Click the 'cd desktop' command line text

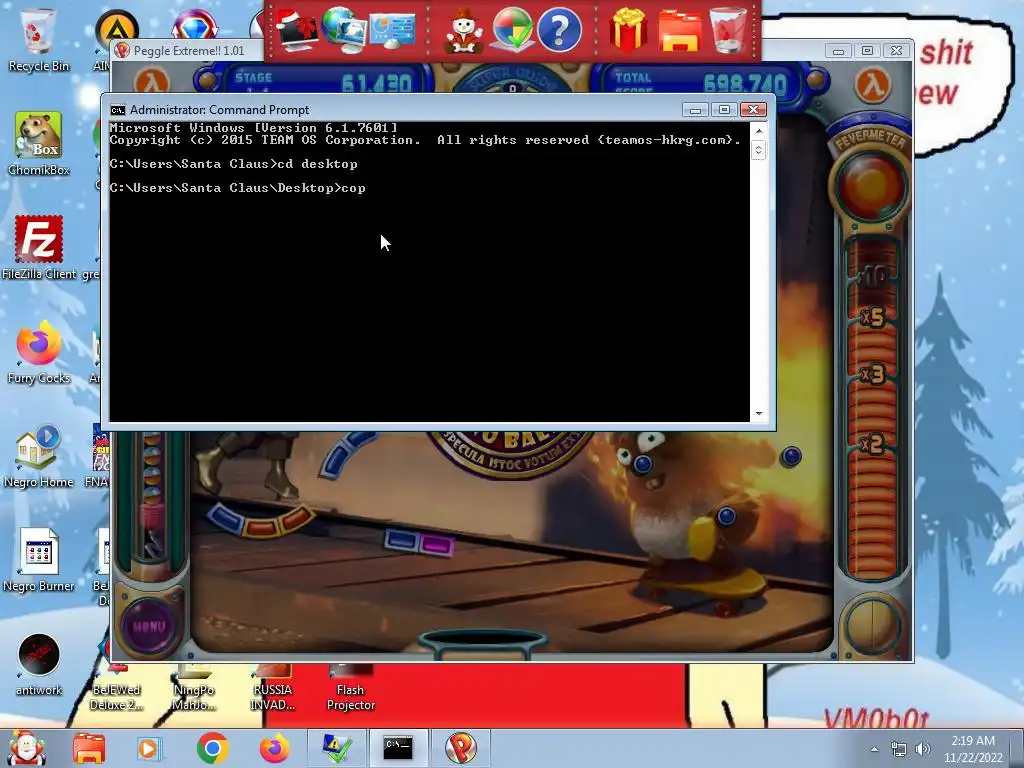click(317, 164)
